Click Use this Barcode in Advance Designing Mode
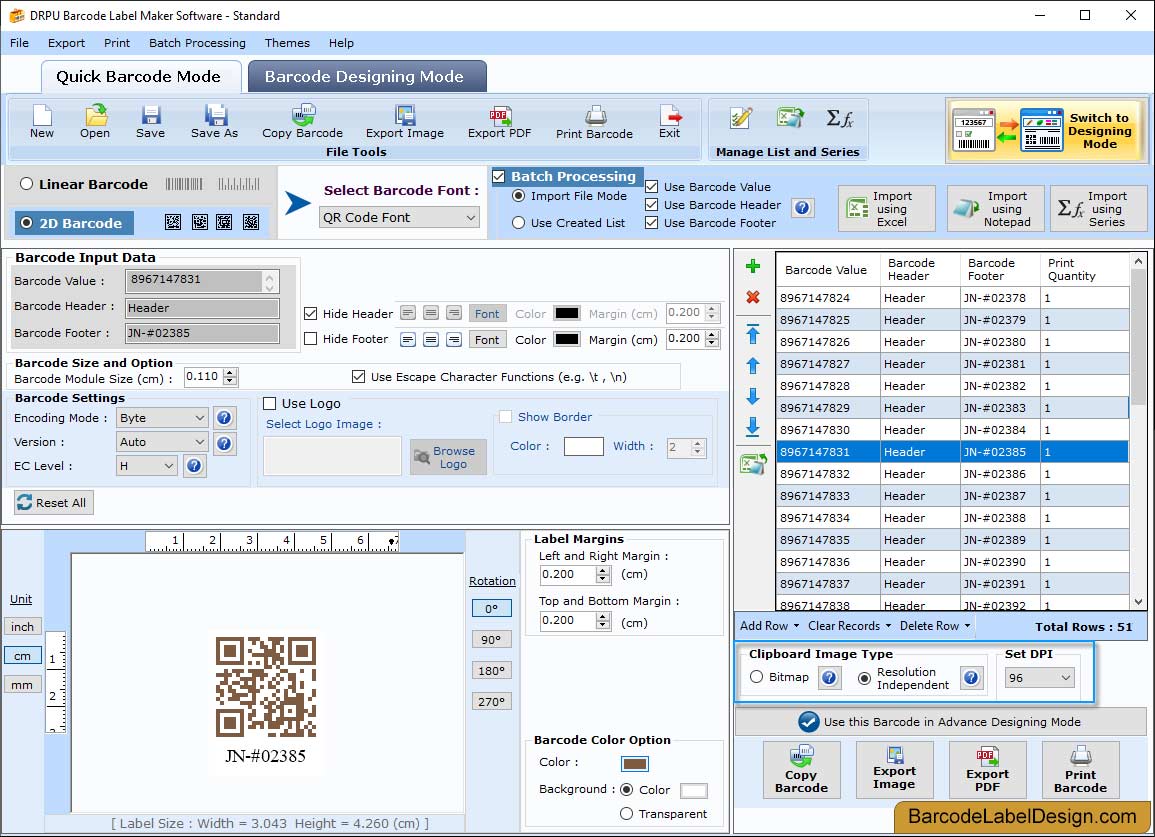The width and height of the screenshot is (1155, 837). 941,722
